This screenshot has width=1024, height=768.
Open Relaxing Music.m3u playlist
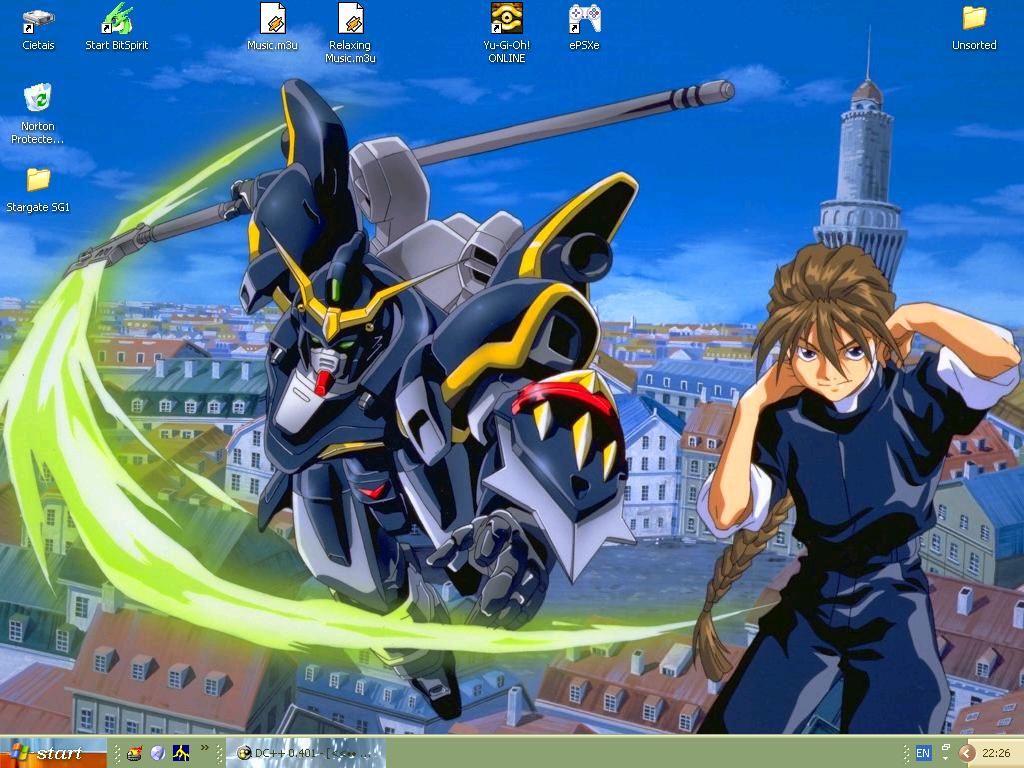tap(350, 33)
